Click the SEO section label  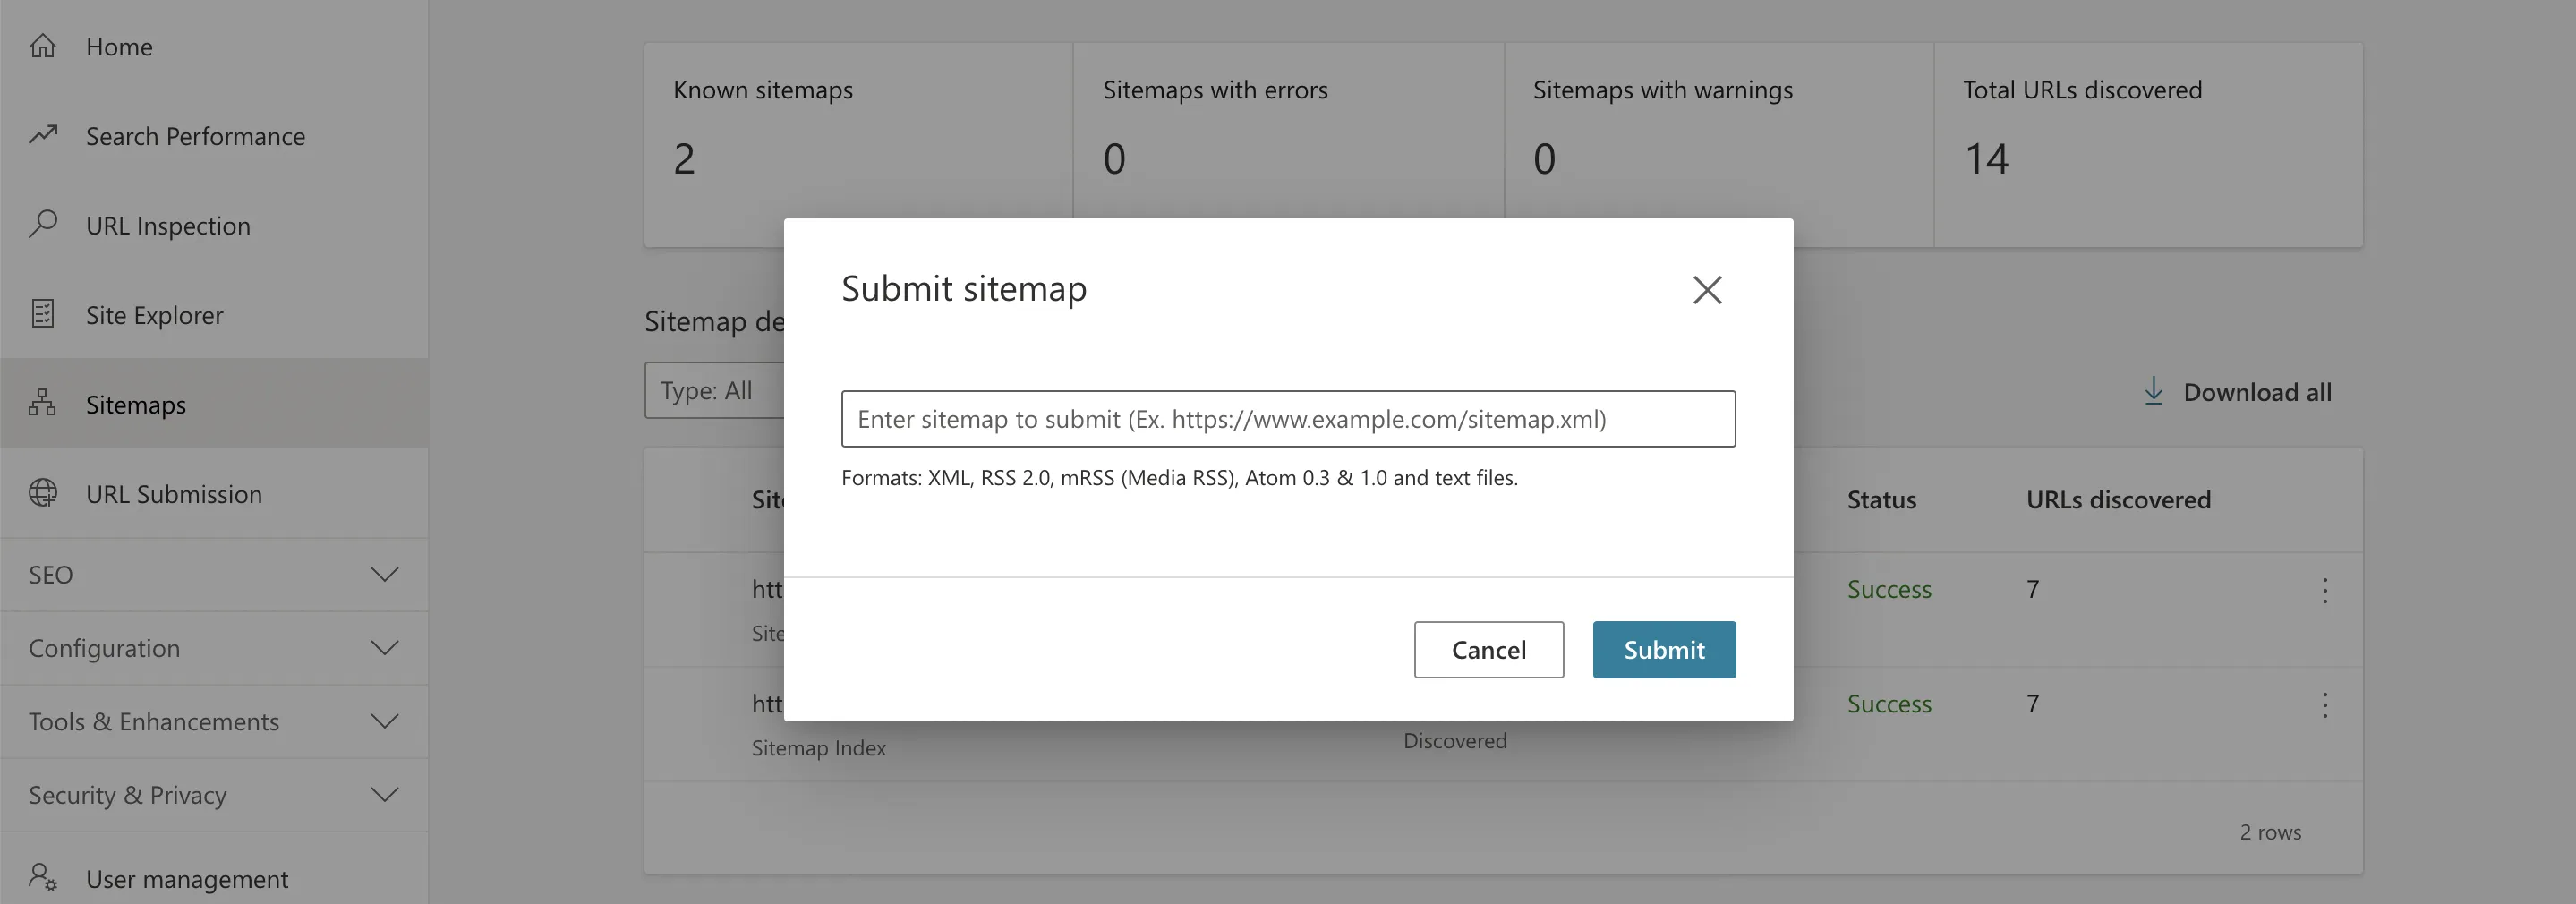(51, 574)
